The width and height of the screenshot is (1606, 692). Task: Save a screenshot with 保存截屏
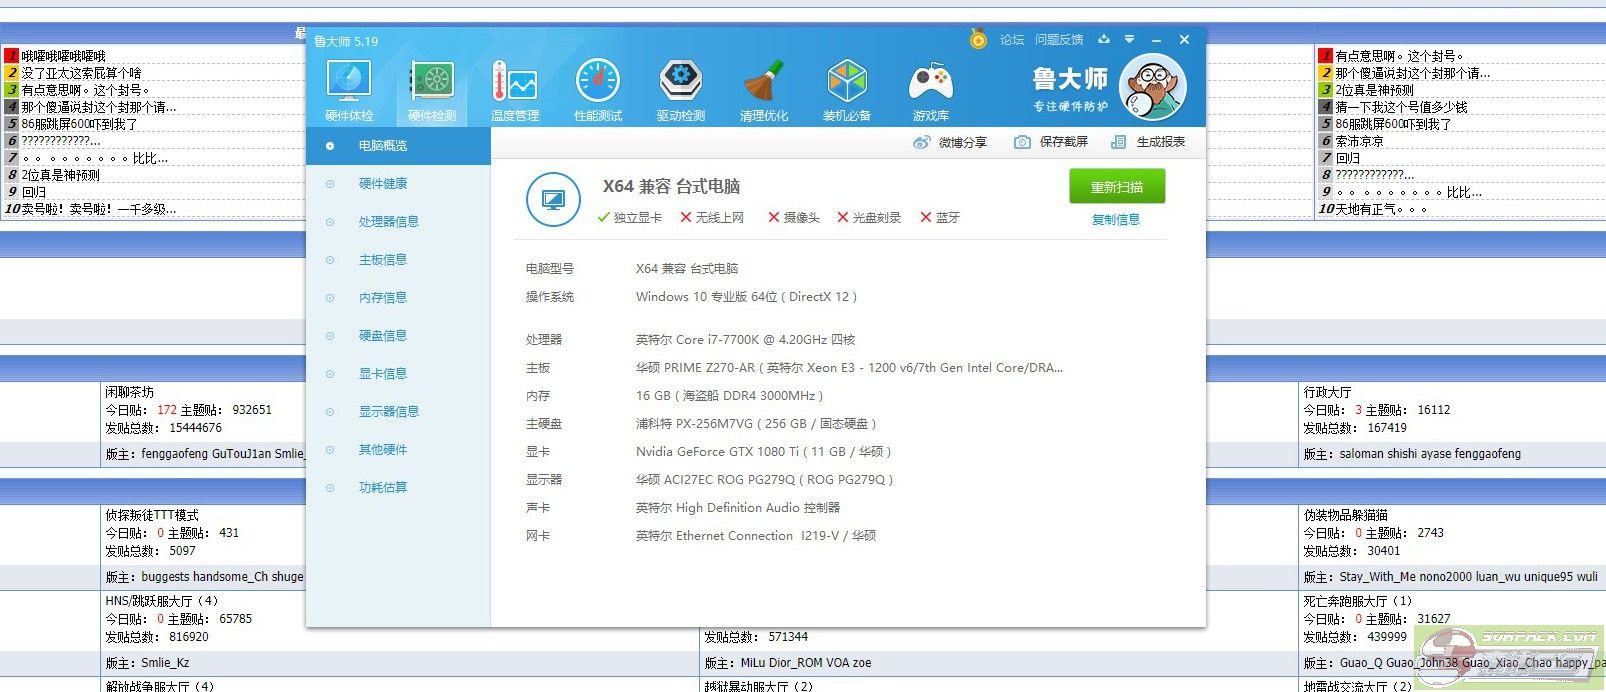pos(1051,142)
